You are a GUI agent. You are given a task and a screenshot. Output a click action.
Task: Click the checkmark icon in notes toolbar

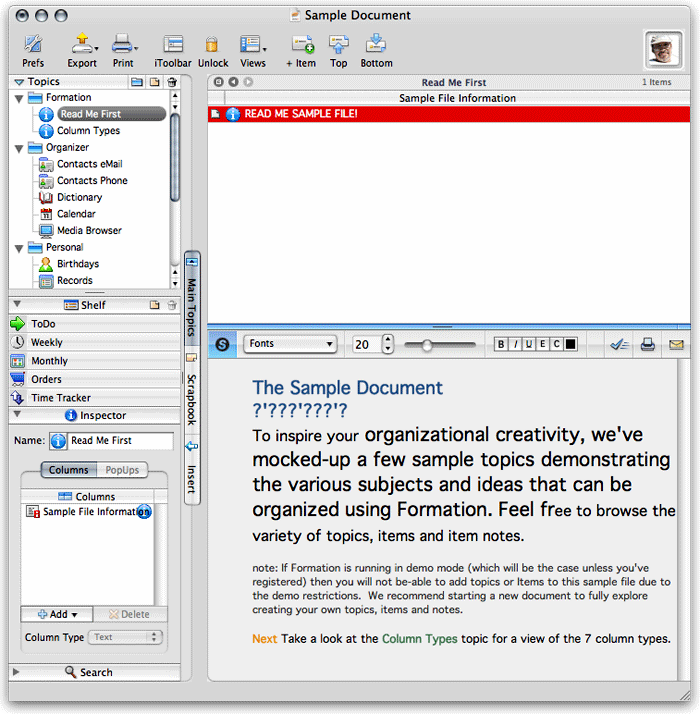coord(619,345)
